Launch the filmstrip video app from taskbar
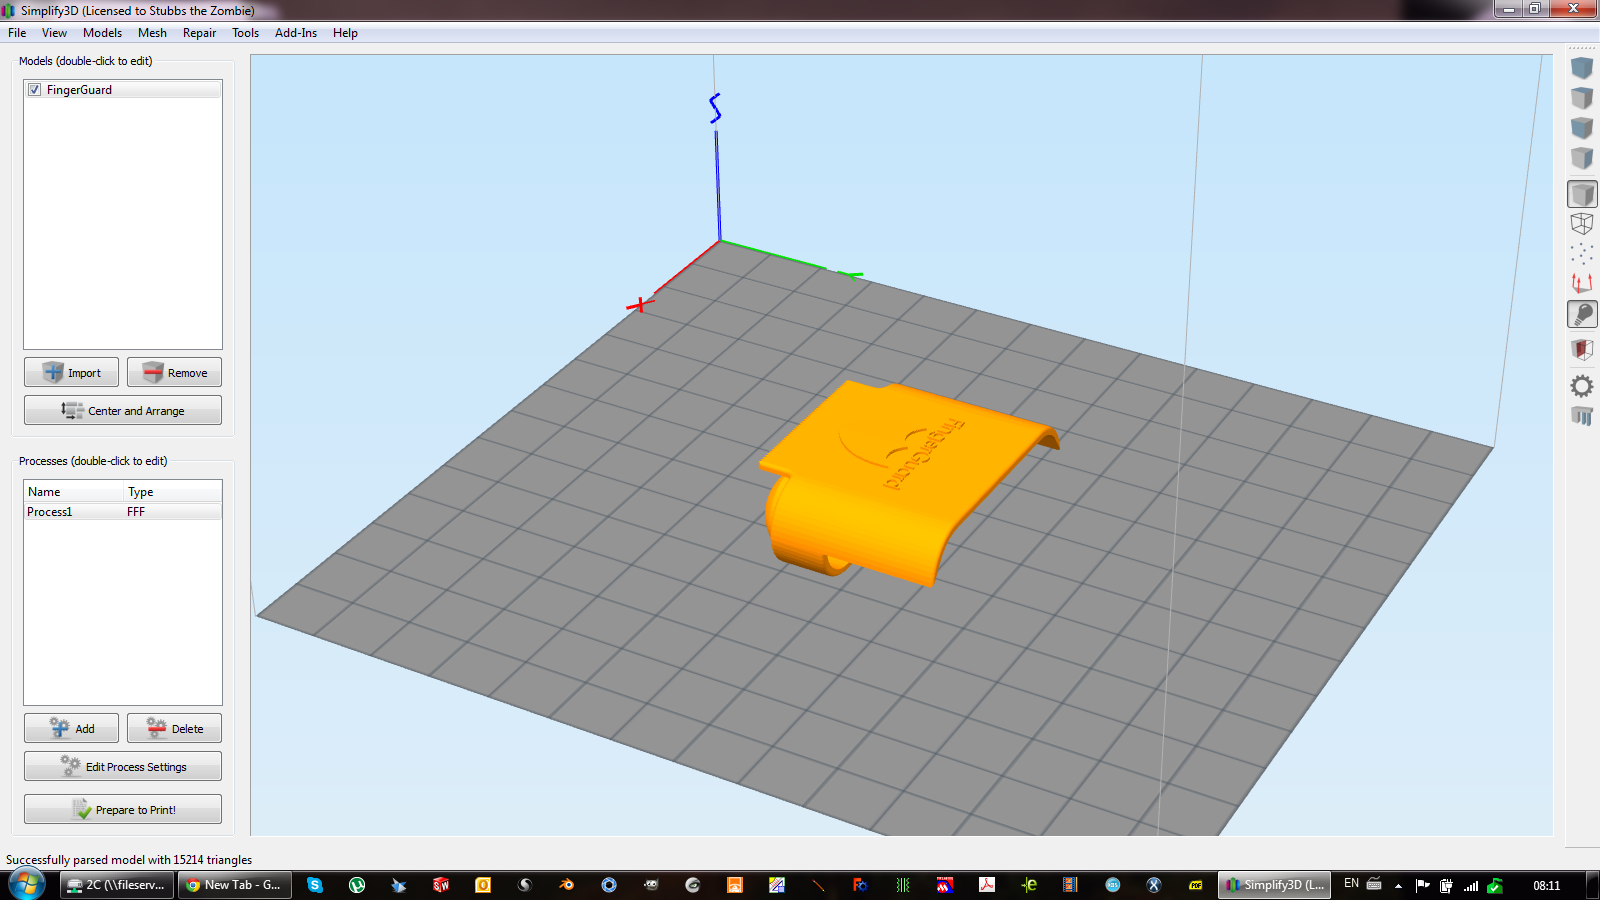 1071,885
